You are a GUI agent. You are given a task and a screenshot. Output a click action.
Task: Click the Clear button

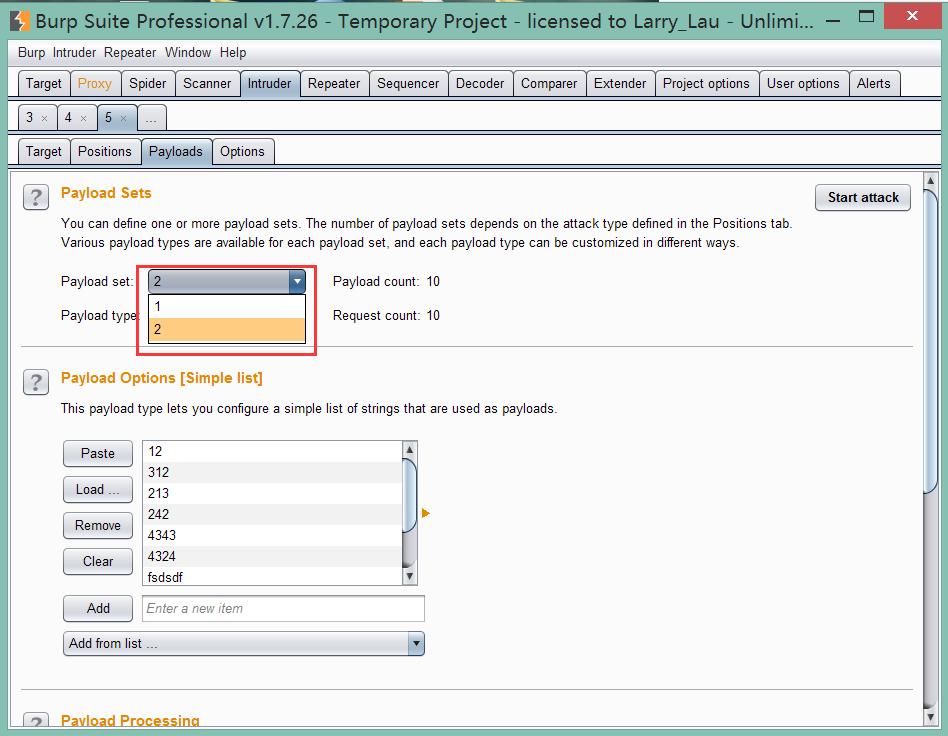(x=98, y=561)
